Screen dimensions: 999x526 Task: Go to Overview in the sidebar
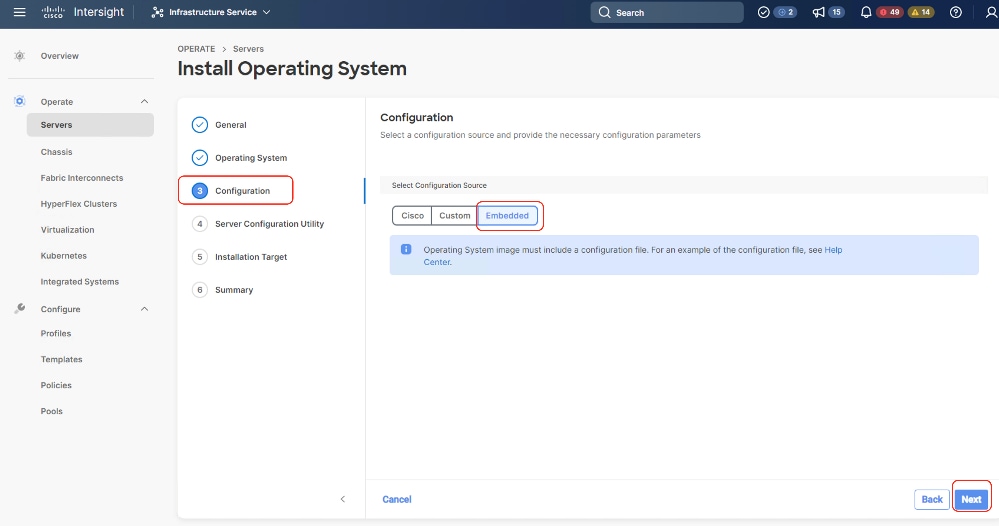(x=60, y=56)
